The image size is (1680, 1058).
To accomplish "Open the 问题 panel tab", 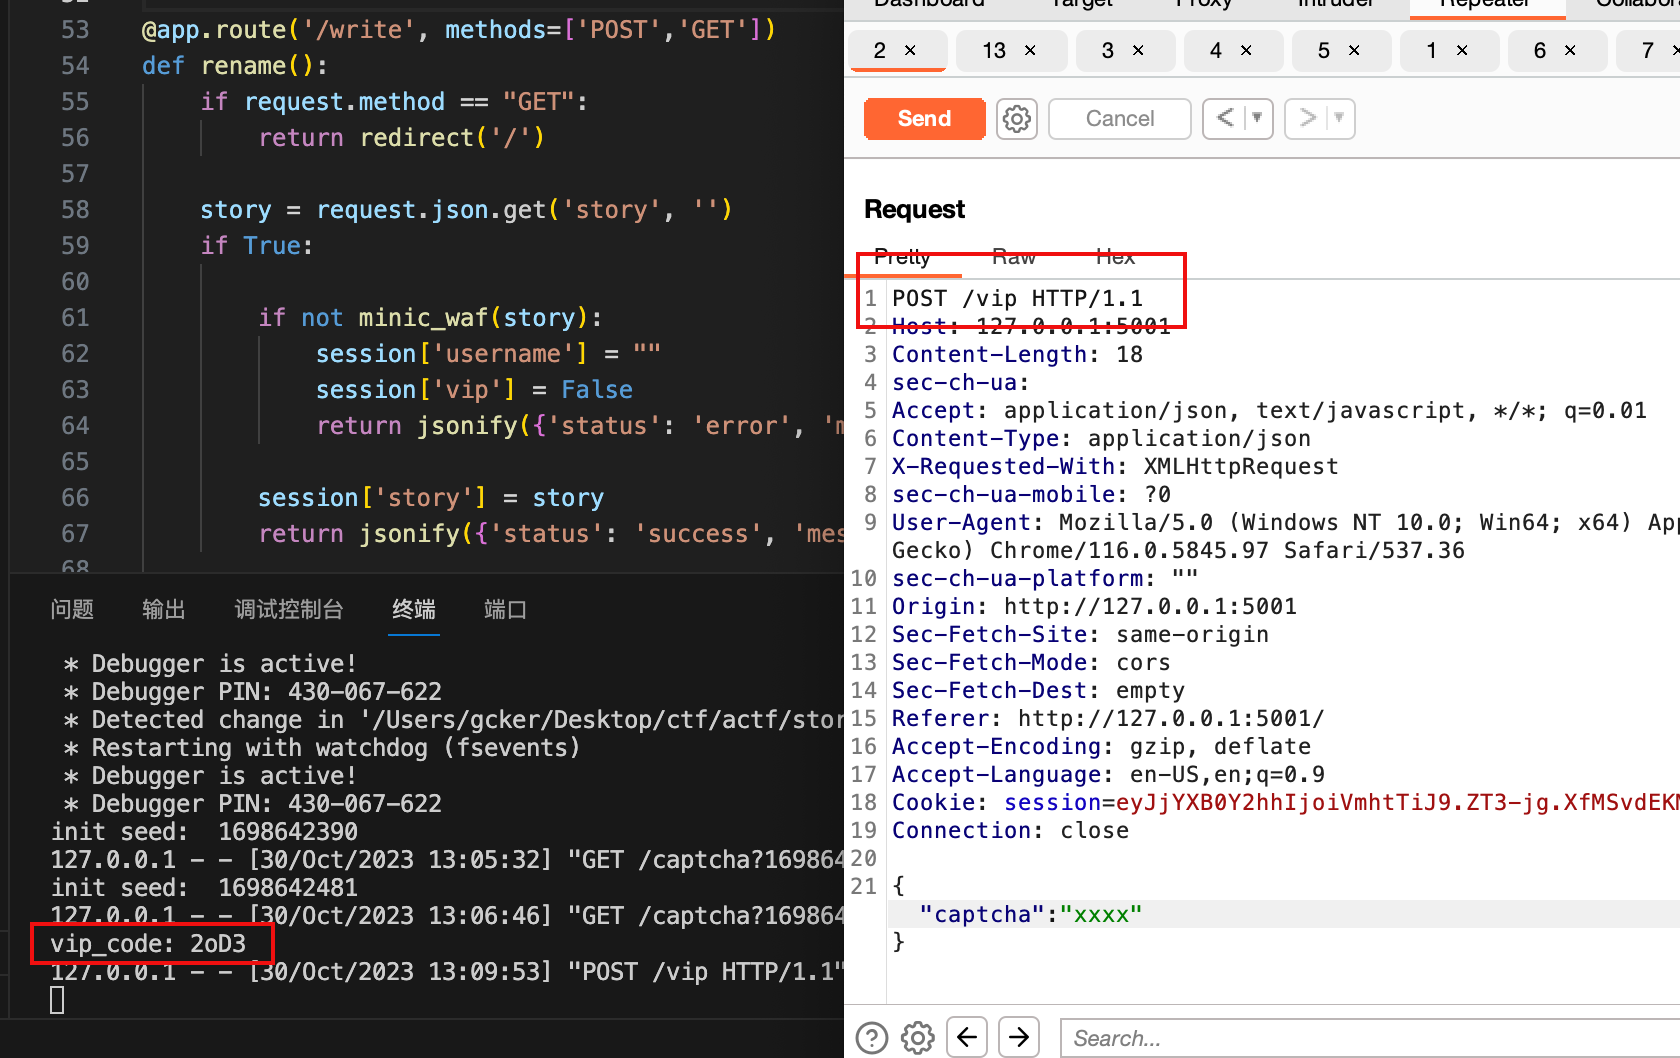I will [72, 610].
